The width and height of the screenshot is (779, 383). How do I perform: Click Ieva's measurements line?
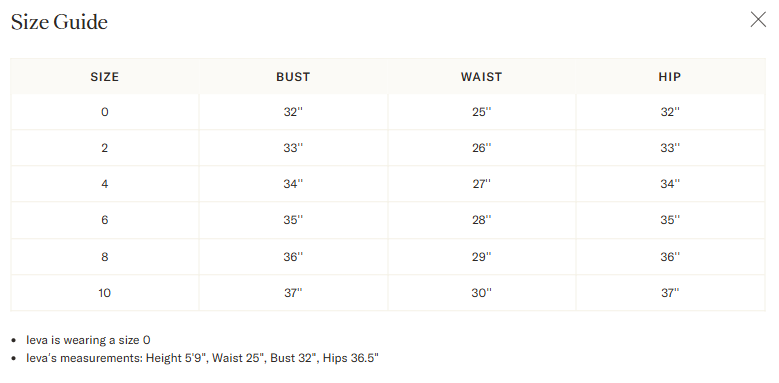pyautogui.click(x=202, y=358)
